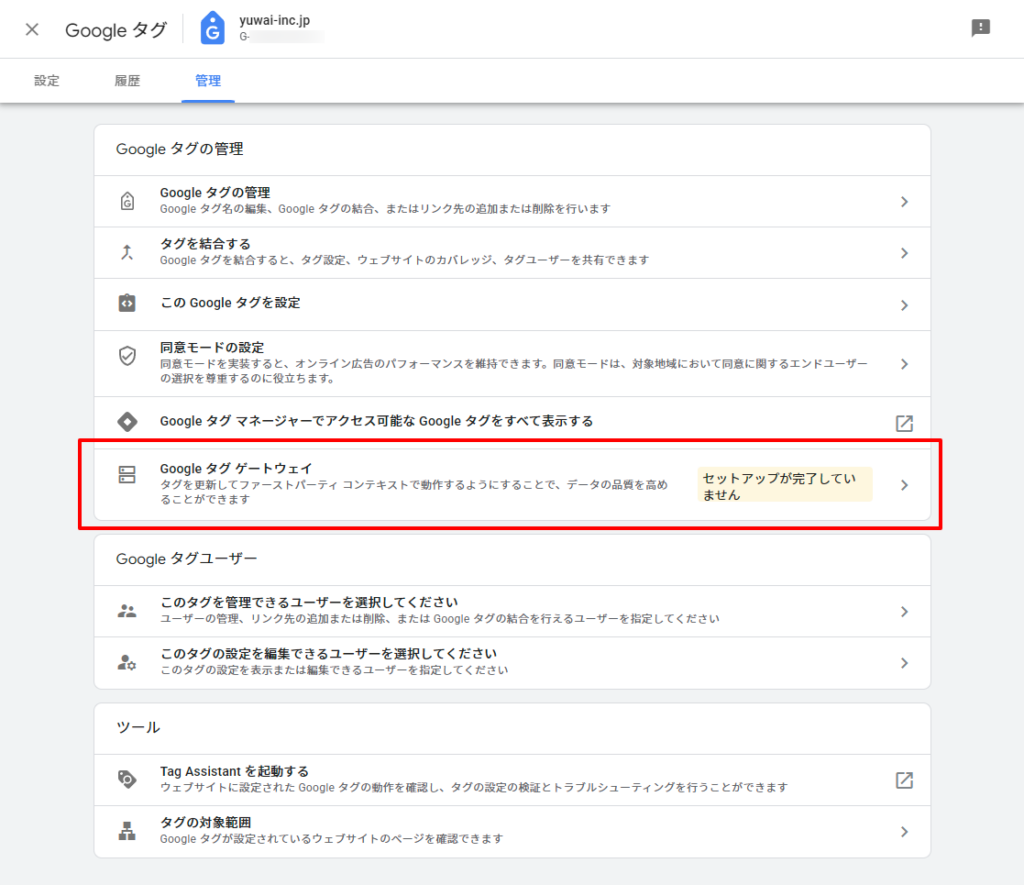Viewport: 1024px width, 885px height.
Task: Switch to the 履歴 tab
Action: point(127,81)
